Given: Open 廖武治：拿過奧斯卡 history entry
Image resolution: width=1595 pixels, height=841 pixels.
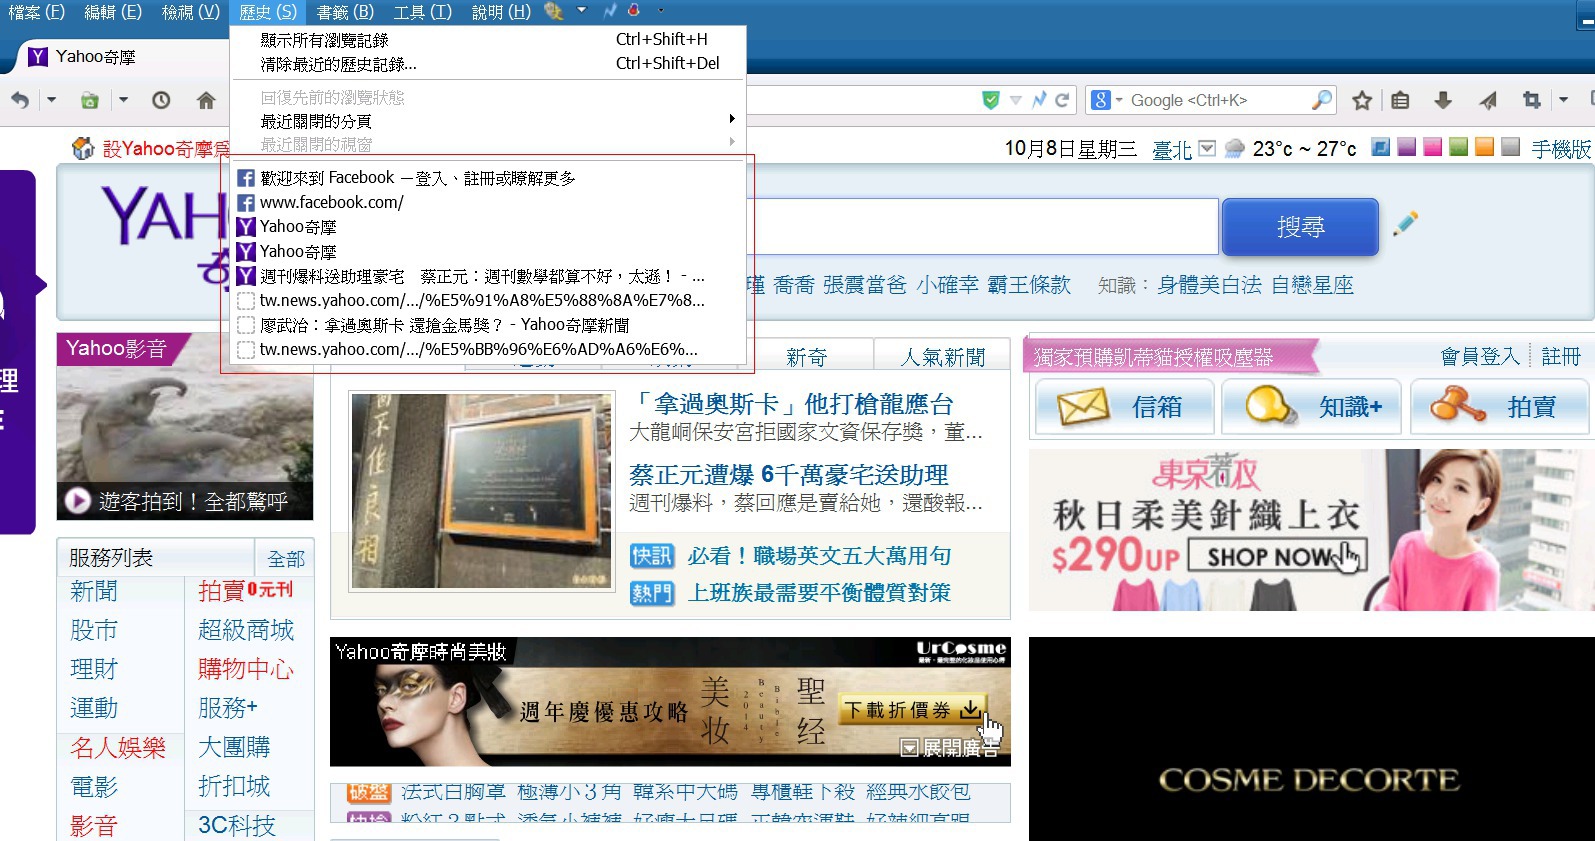Looking at the screenshot, I should tap(489, 325).
